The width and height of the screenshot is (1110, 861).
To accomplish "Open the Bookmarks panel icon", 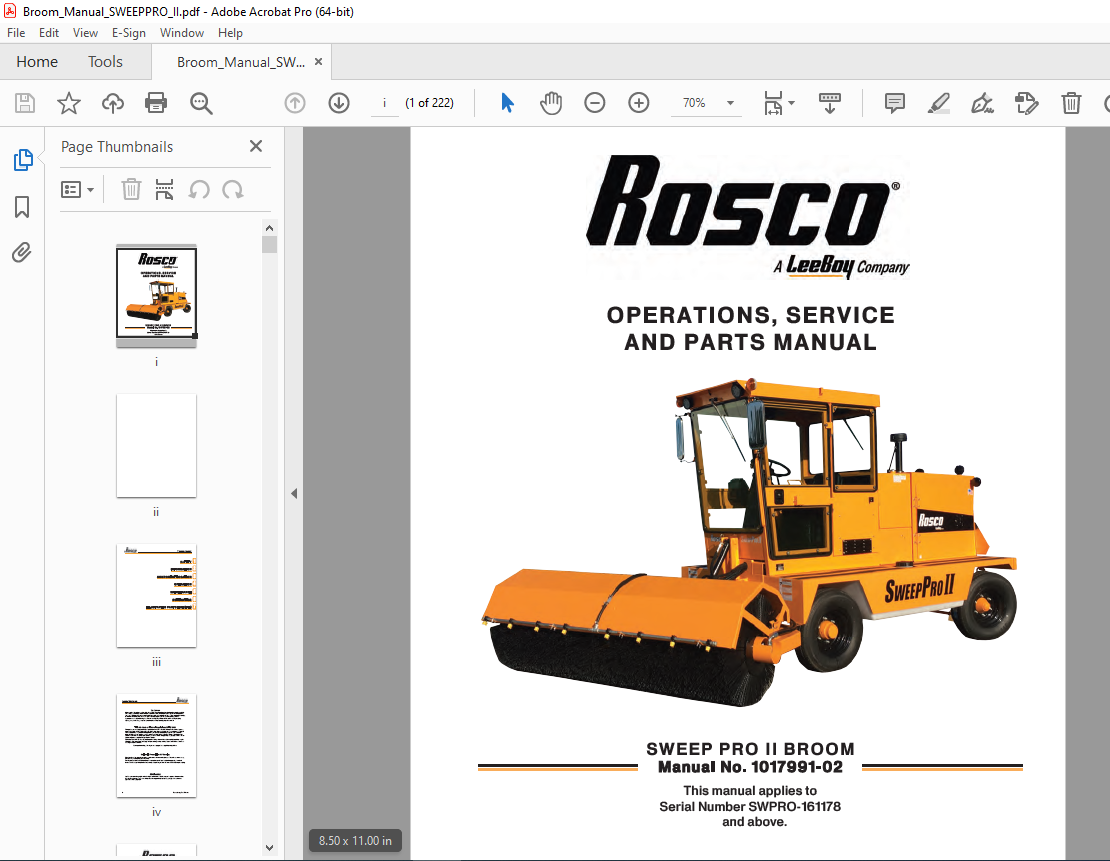I will (22, 207).
